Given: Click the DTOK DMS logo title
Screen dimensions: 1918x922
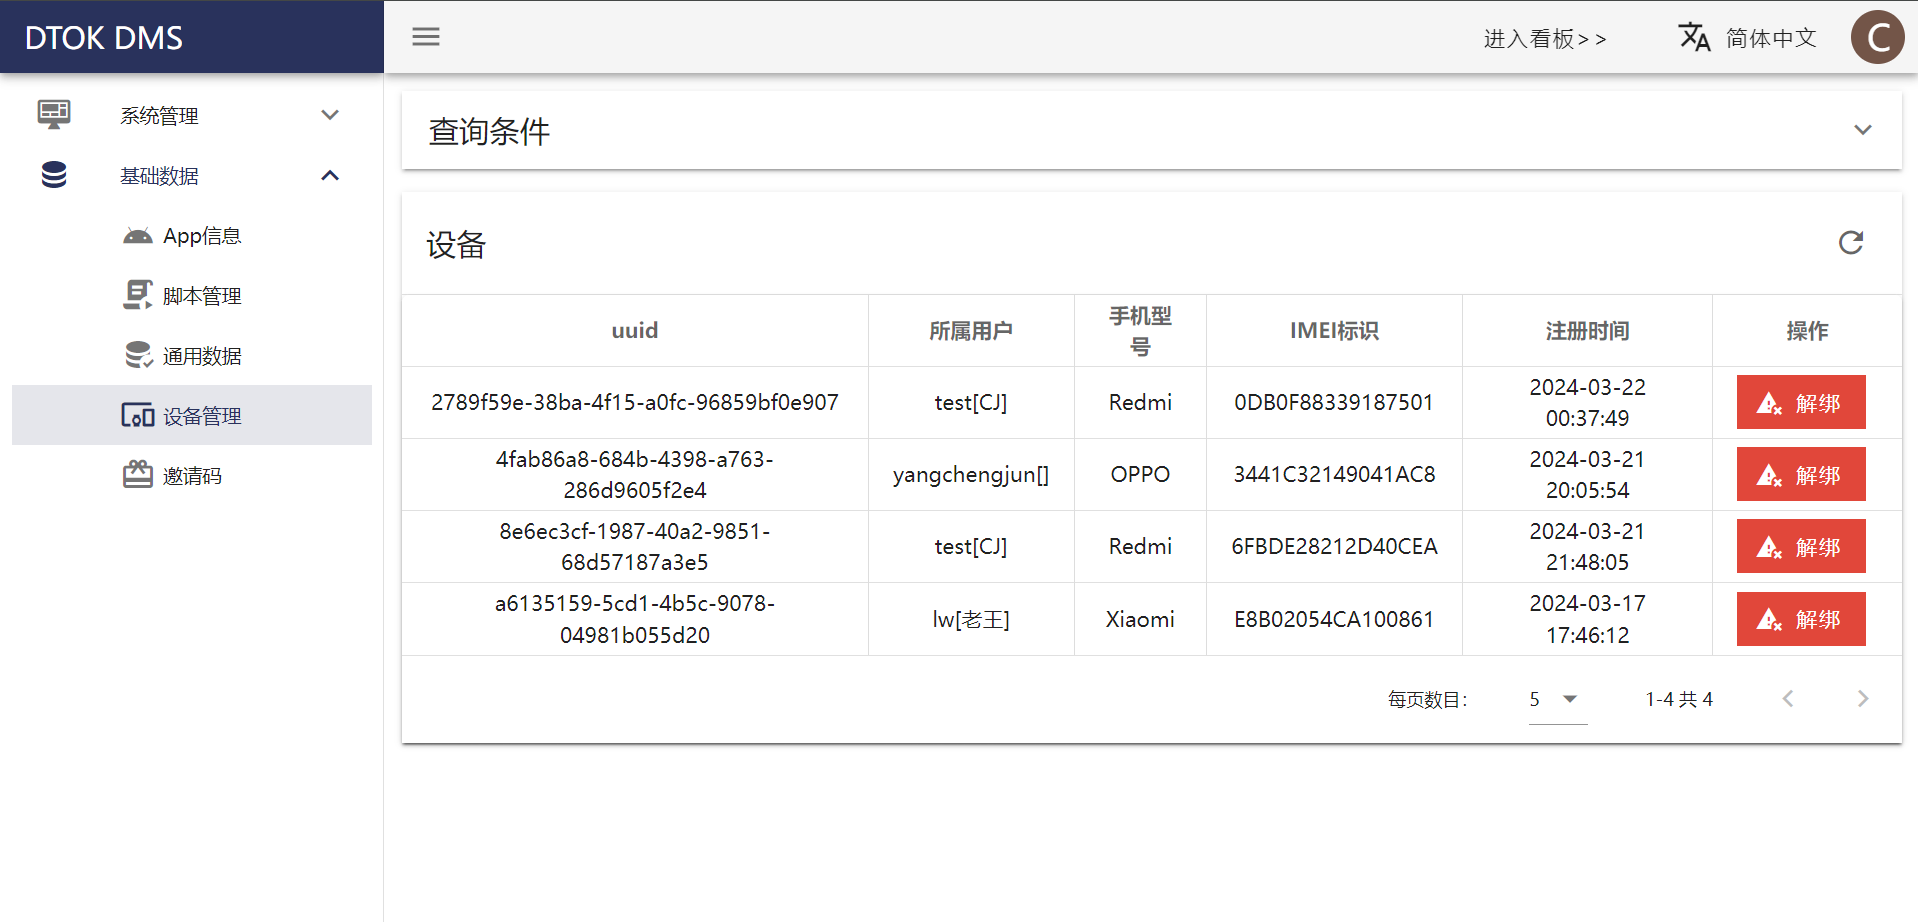Looking at the screenshot, I should click(104, 38).
